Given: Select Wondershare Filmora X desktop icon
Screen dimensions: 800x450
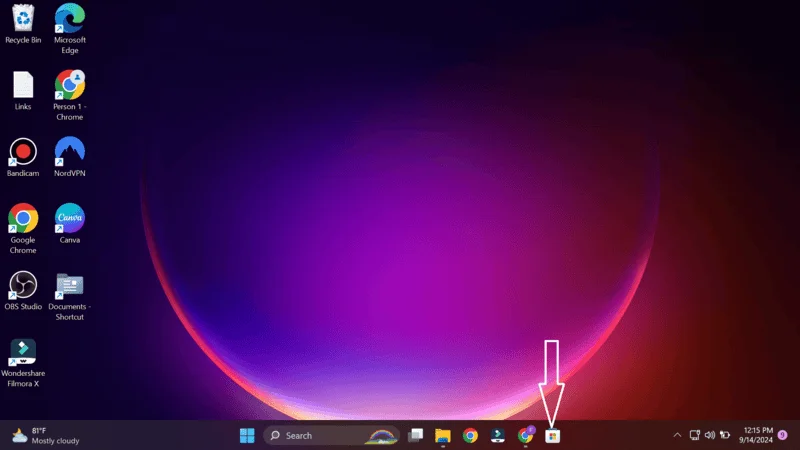Looking at the screenshot, I should 22,351.
